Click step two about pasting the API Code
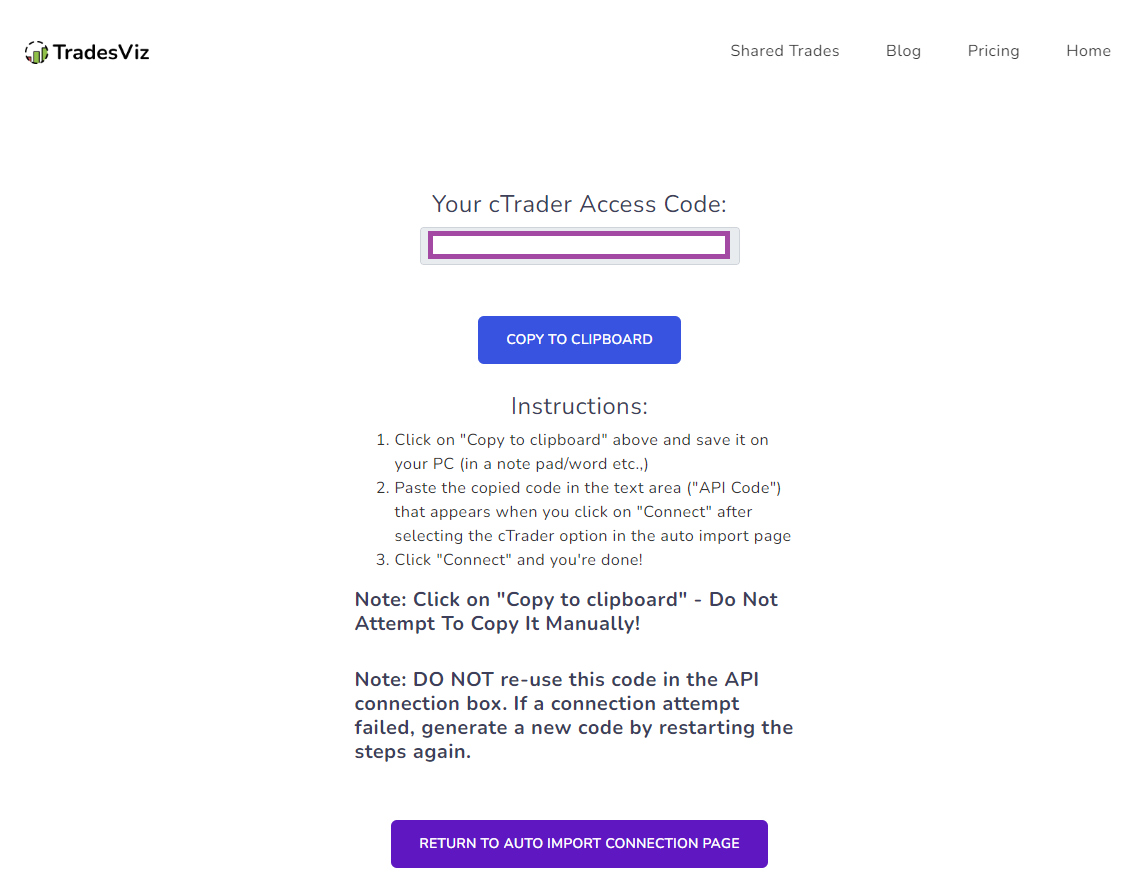Screen dimensions: 1133x890 coord(584,511)
